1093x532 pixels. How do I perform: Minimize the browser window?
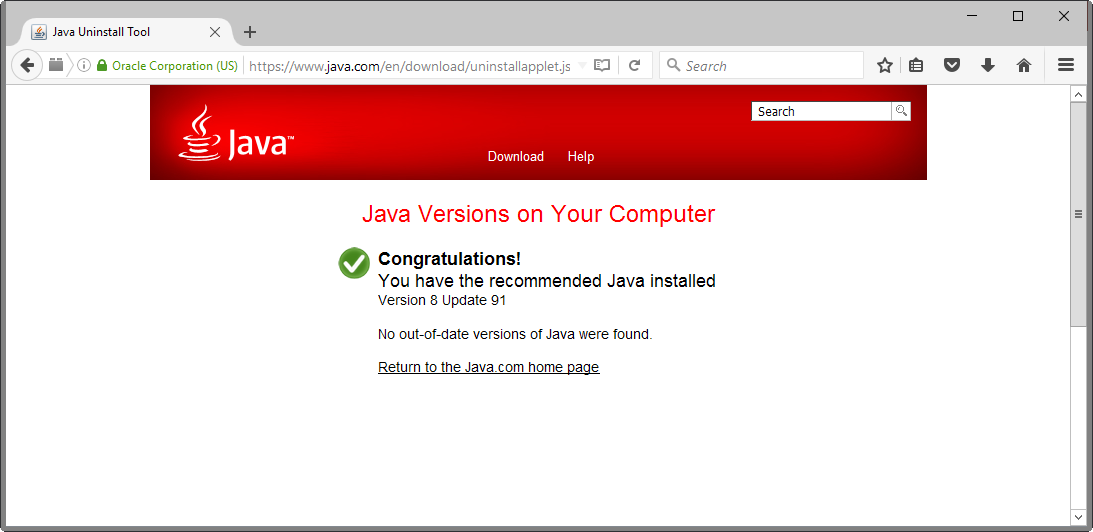972,16
